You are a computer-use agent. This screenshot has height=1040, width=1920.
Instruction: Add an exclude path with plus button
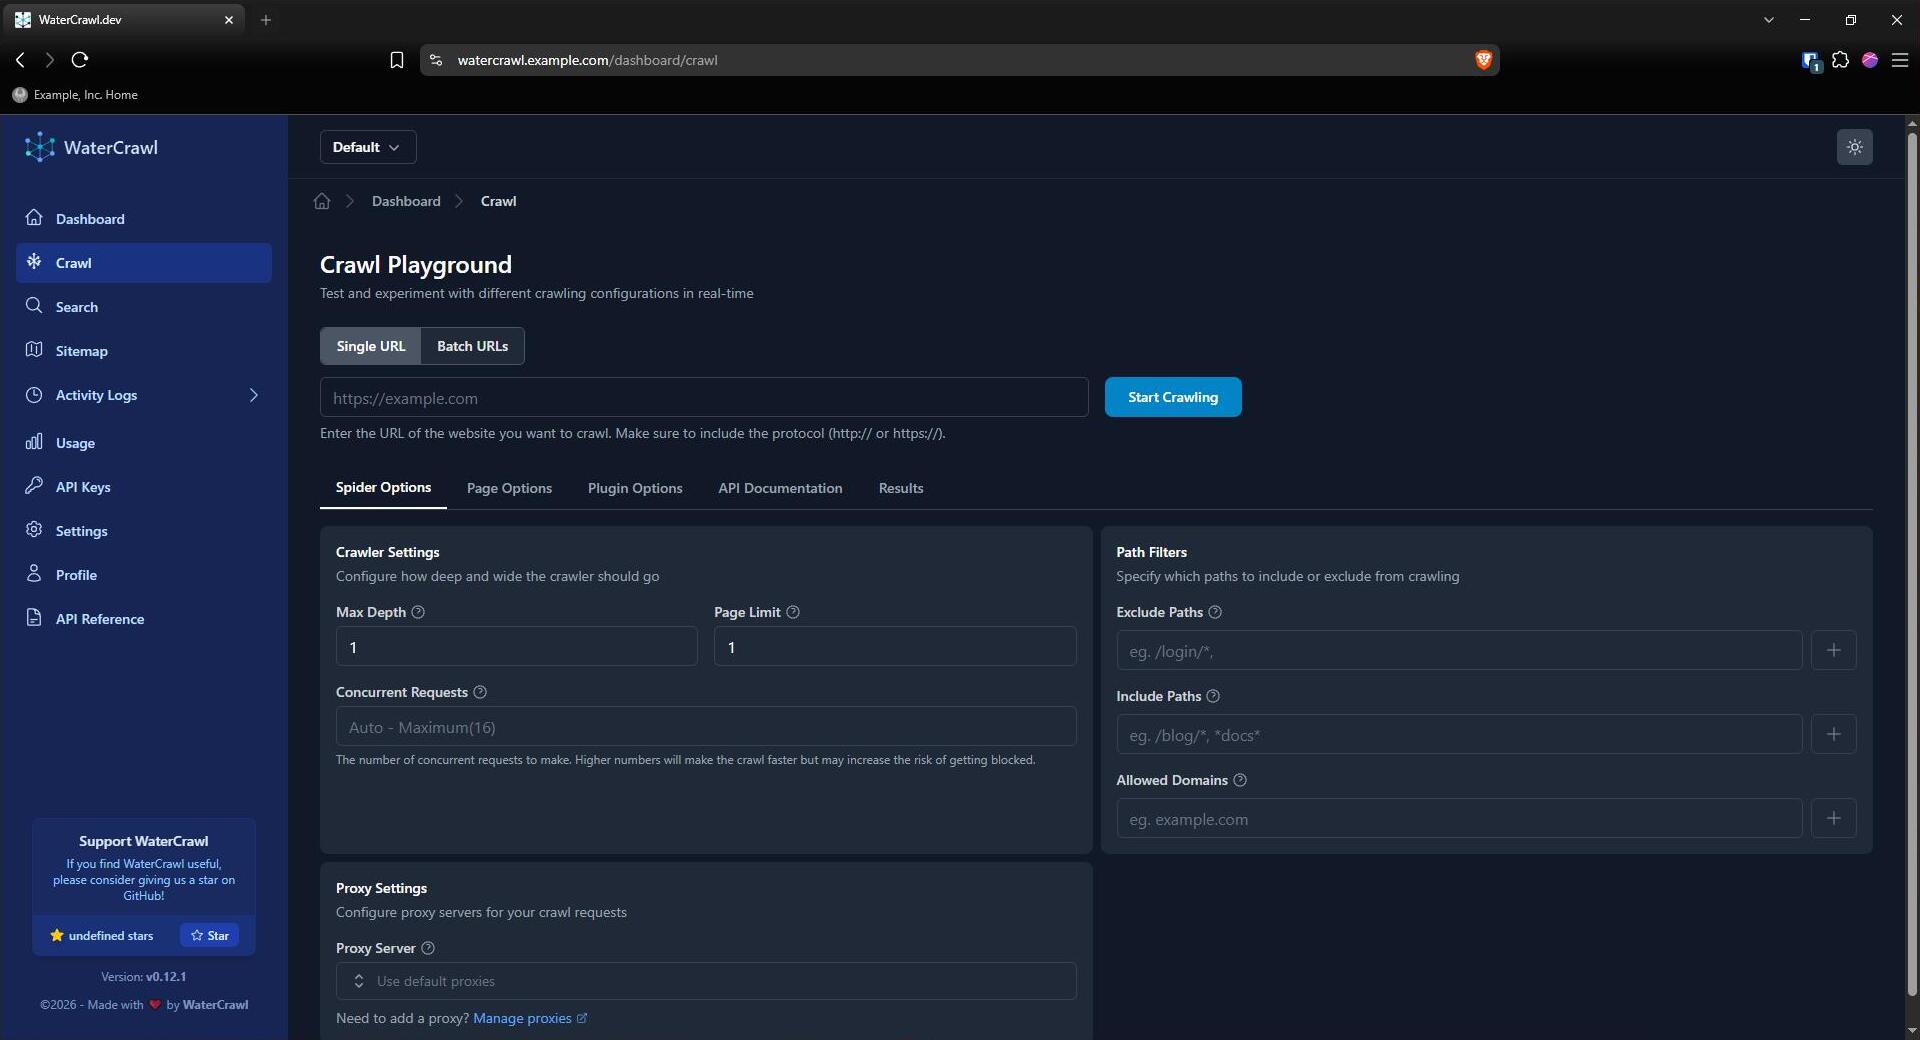1833,651
